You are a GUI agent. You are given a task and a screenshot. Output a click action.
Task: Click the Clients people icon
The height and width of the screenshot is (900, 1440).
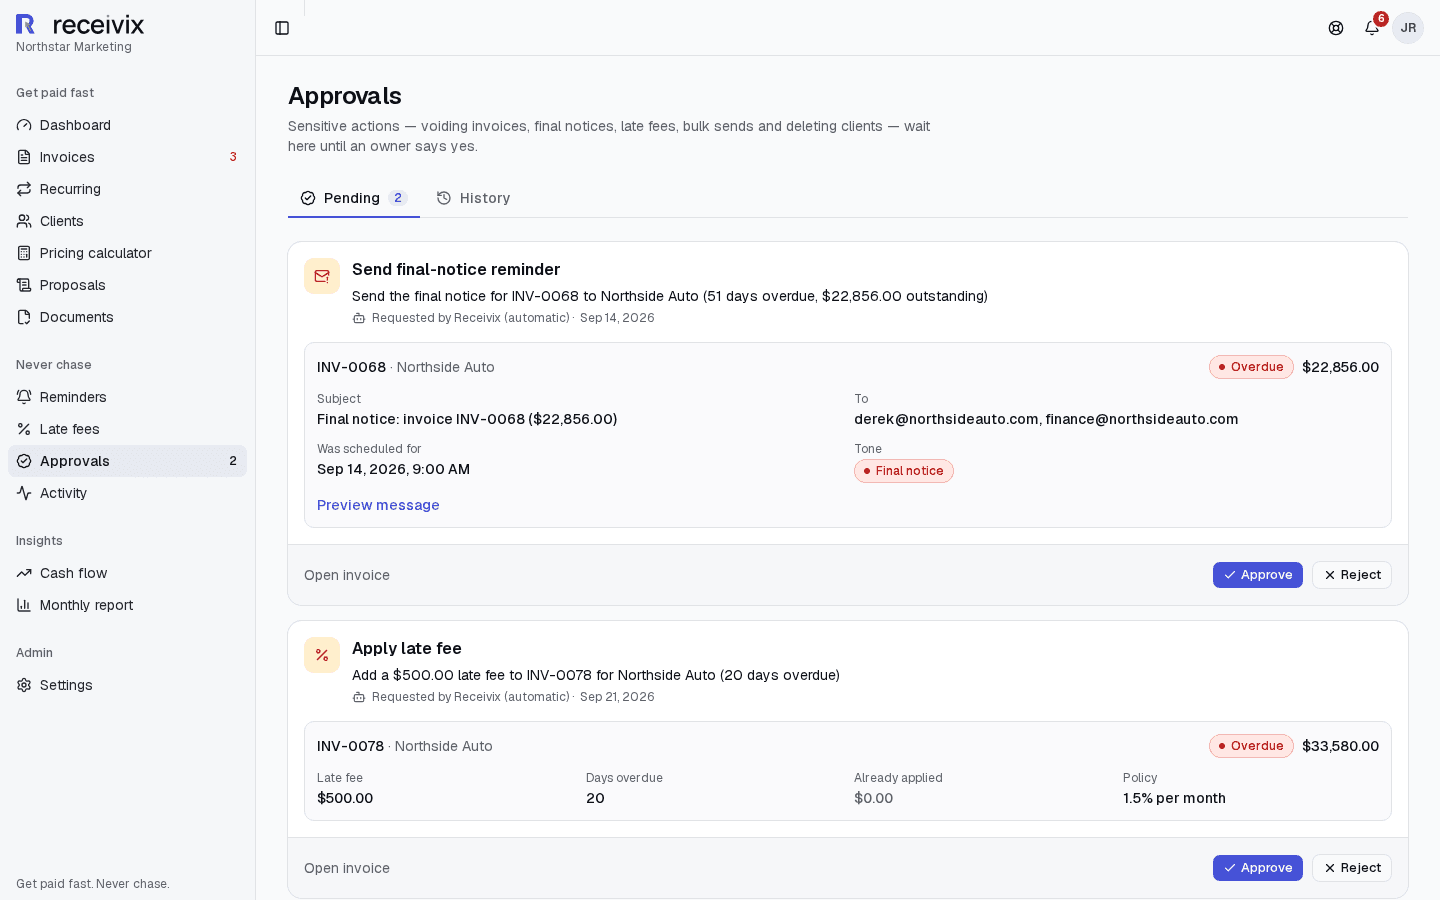pos(24,221)
